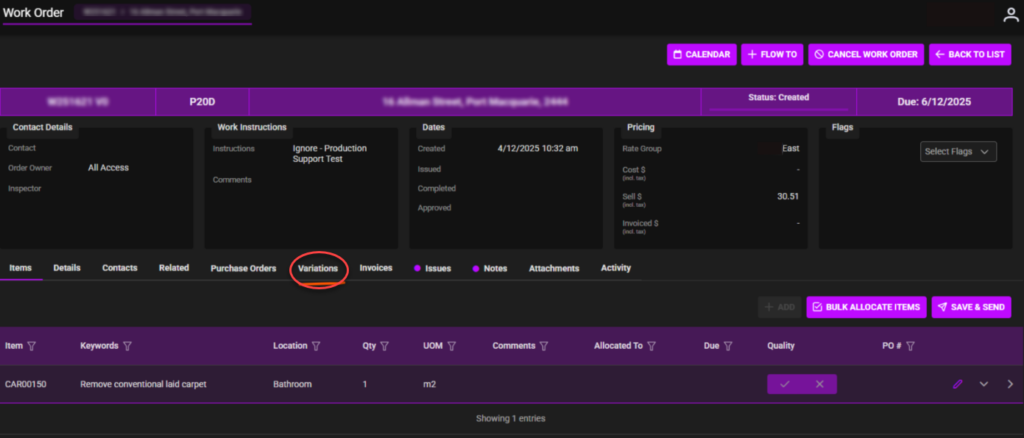The height and width of the screenshot is (438, 1024).
Task: Go to the Attachments tab
Action: point(554,268)
